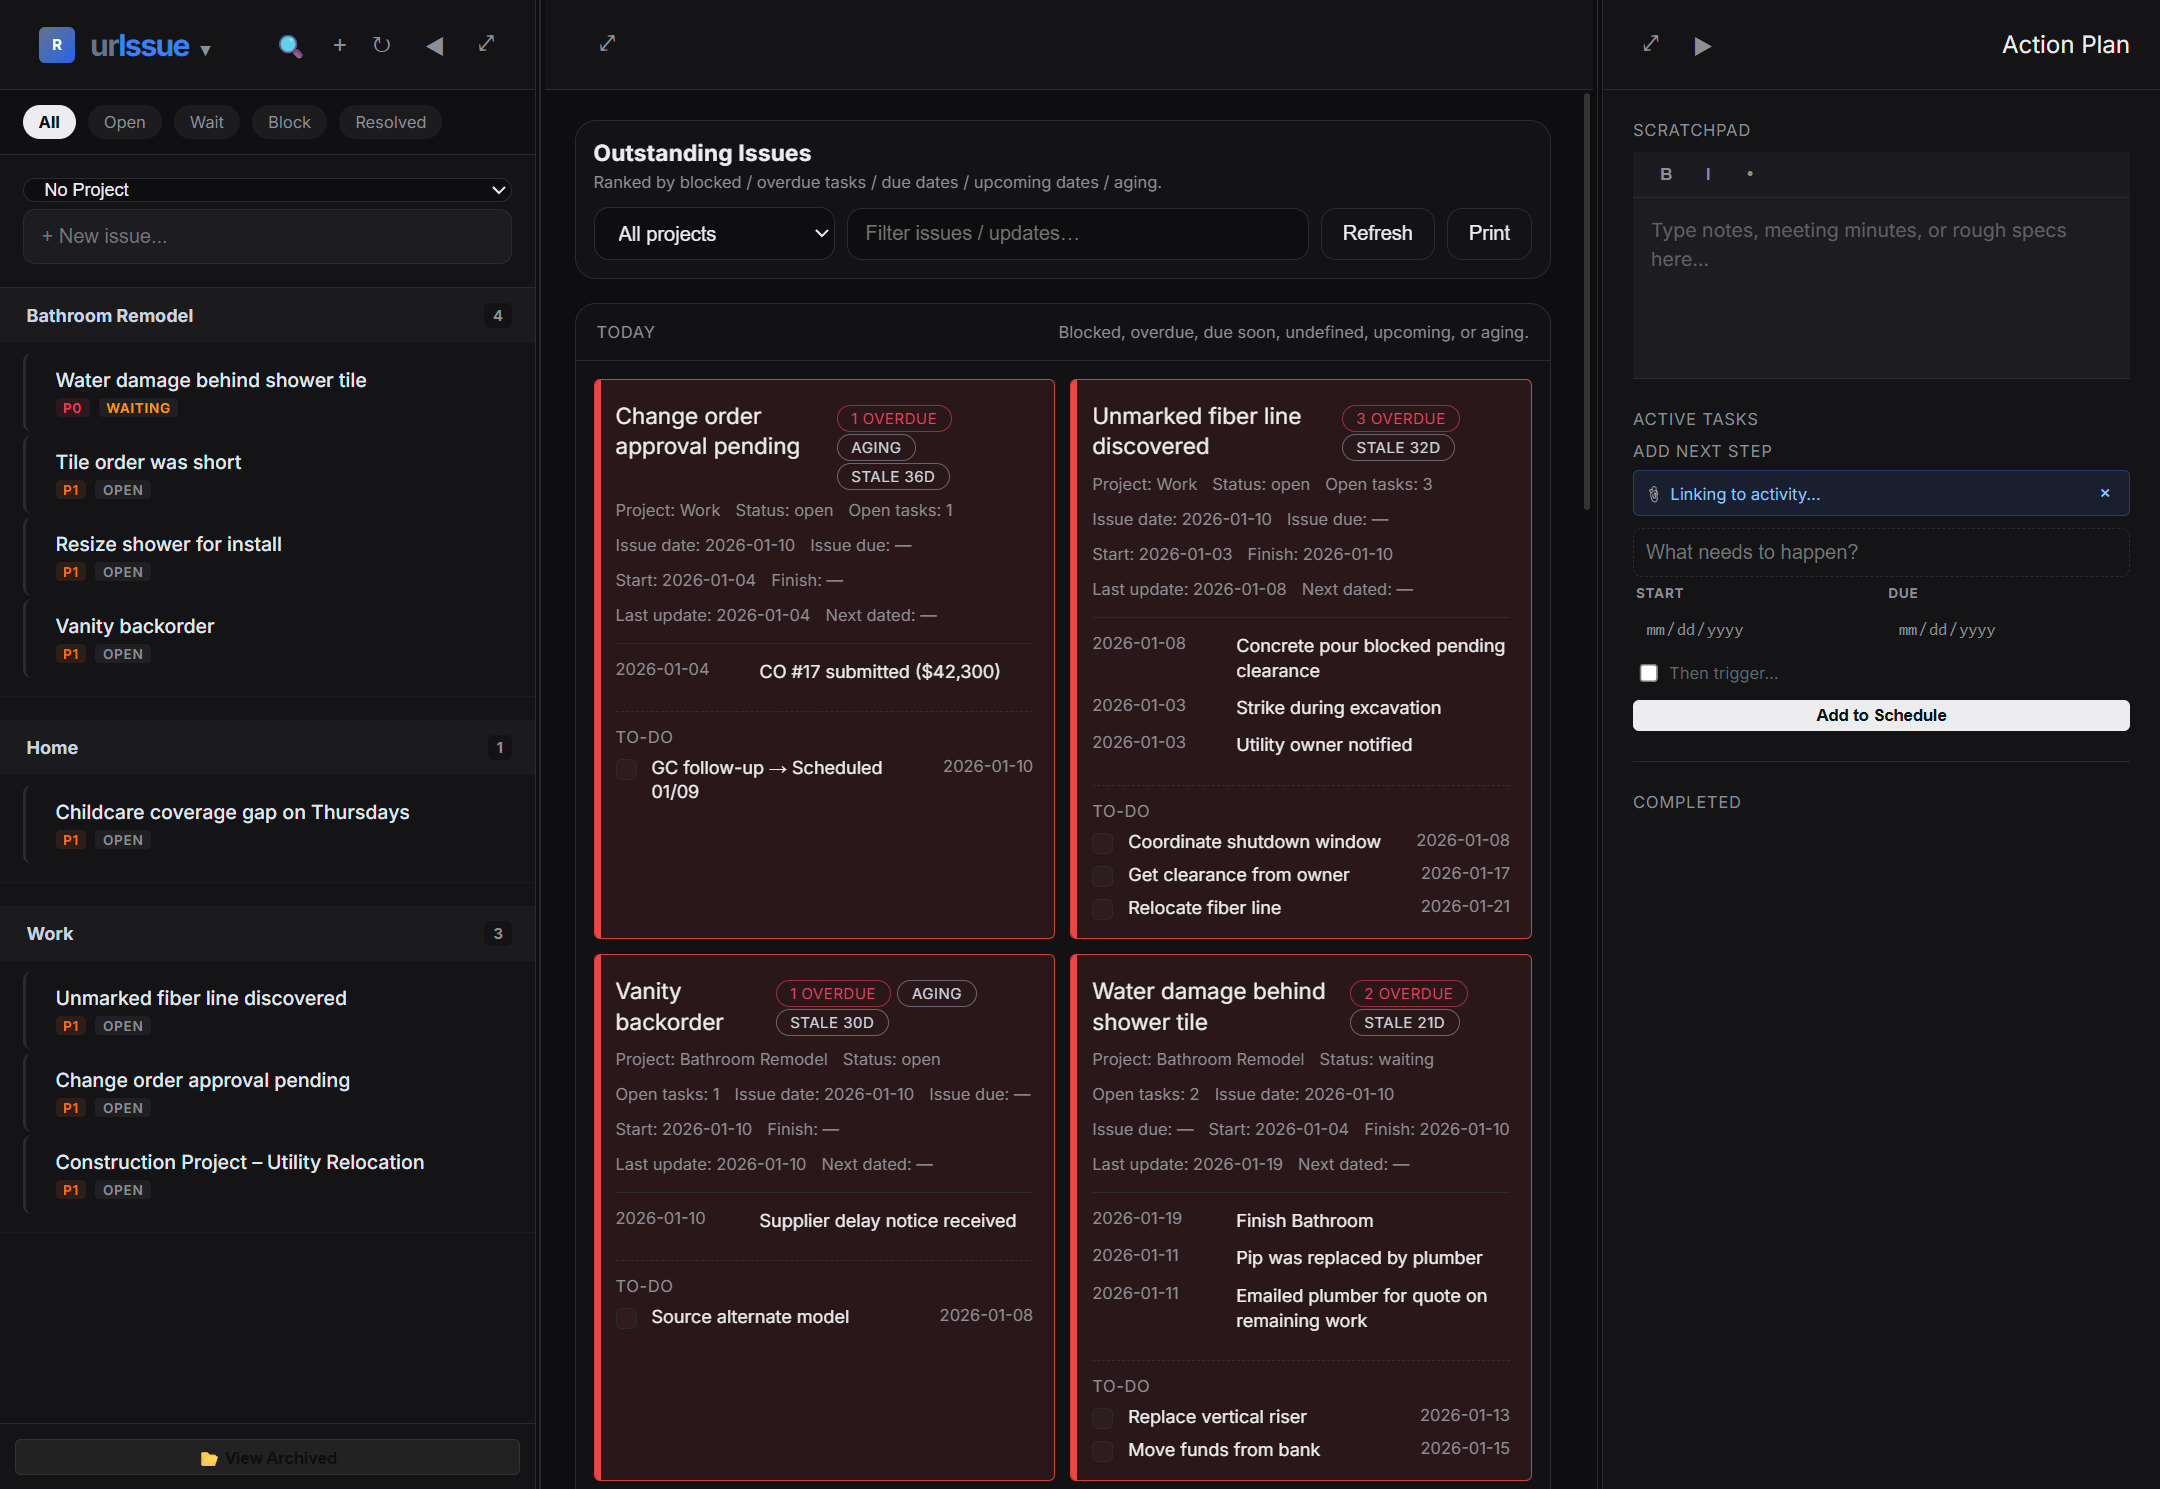Screen dimensions: 2160x1489
Task: Expand center panel with diagonal arrow icon
Action: pos(607,43)
